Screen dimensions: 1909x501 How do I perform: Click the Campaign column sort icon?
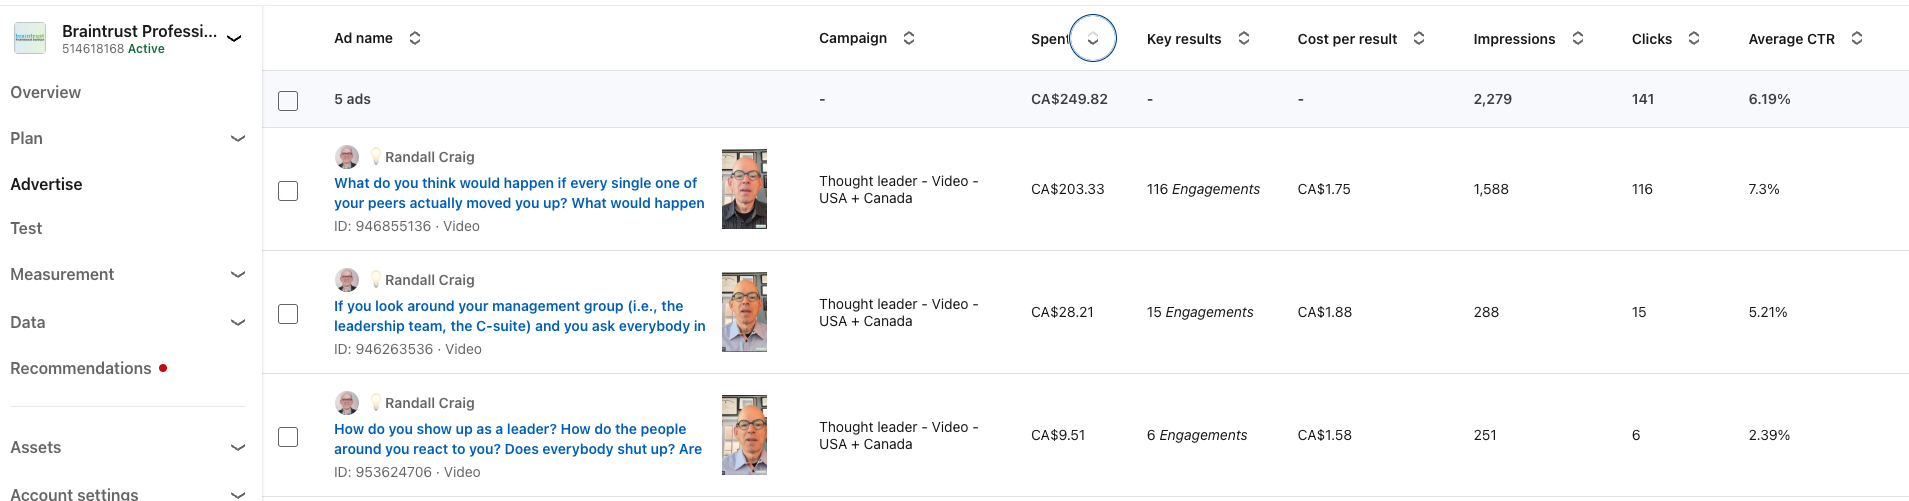click(909, 38)
